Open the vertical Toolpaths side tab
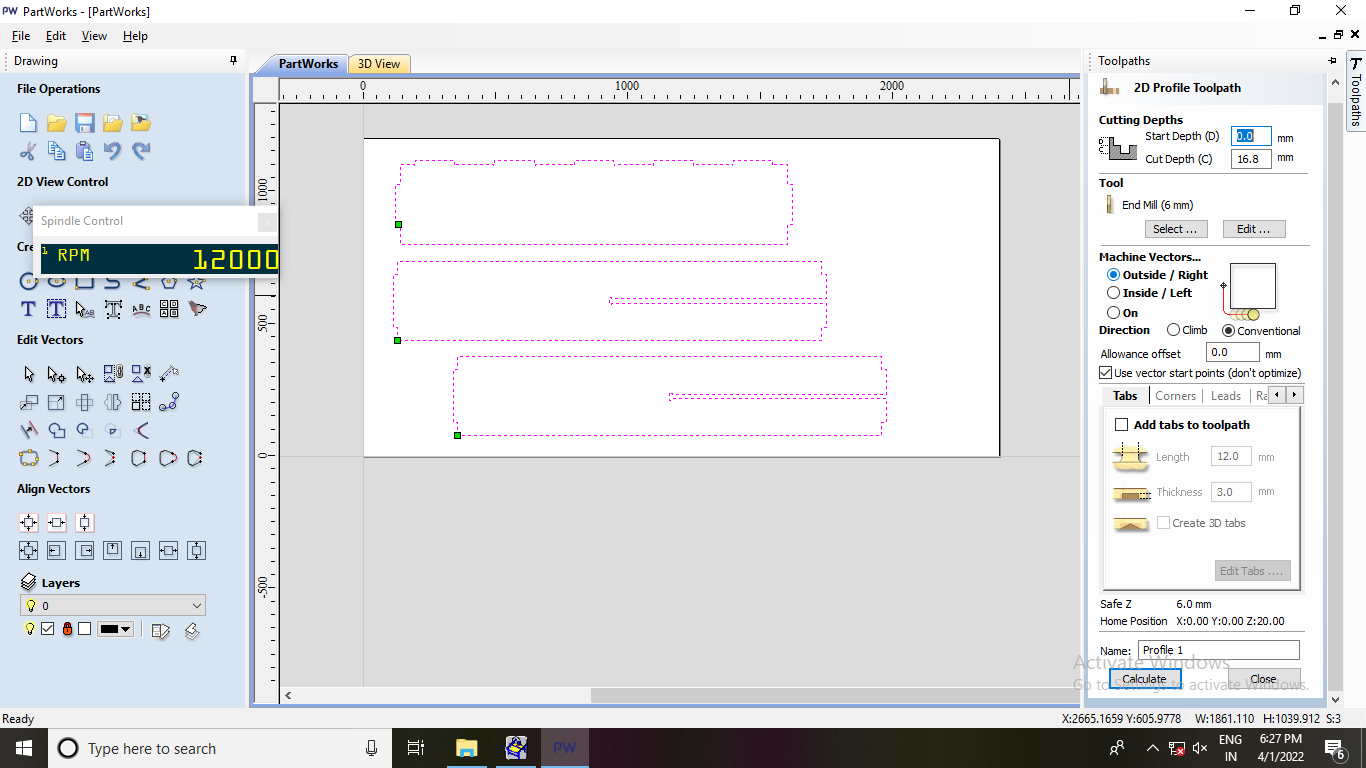 [x=1355, y=92]
